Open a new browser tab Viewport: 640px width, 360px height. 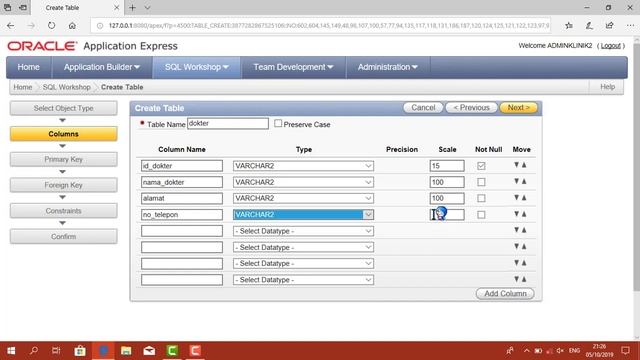tap(132, 7)
